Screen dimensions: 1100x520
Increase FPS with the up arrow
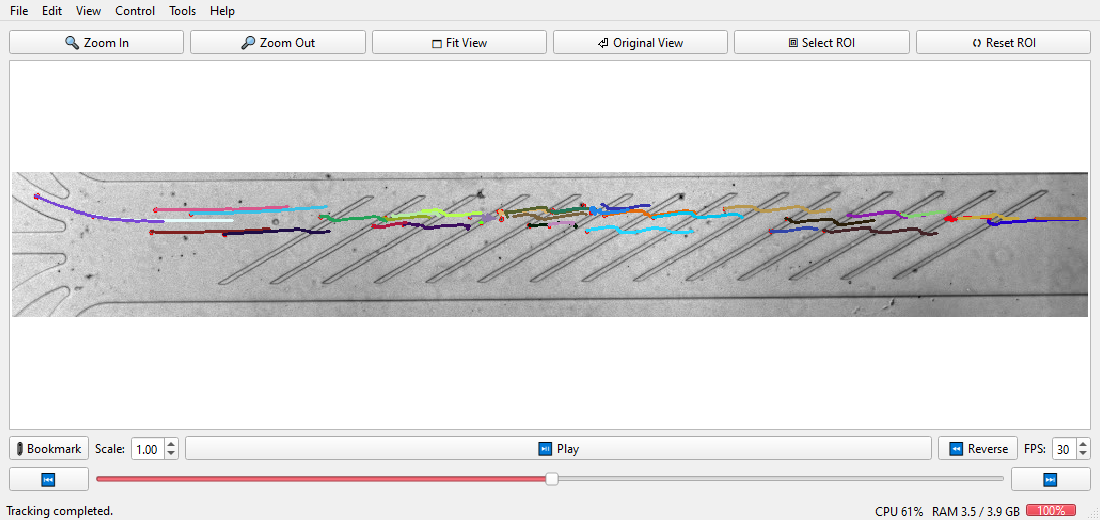click(1084, 444)
